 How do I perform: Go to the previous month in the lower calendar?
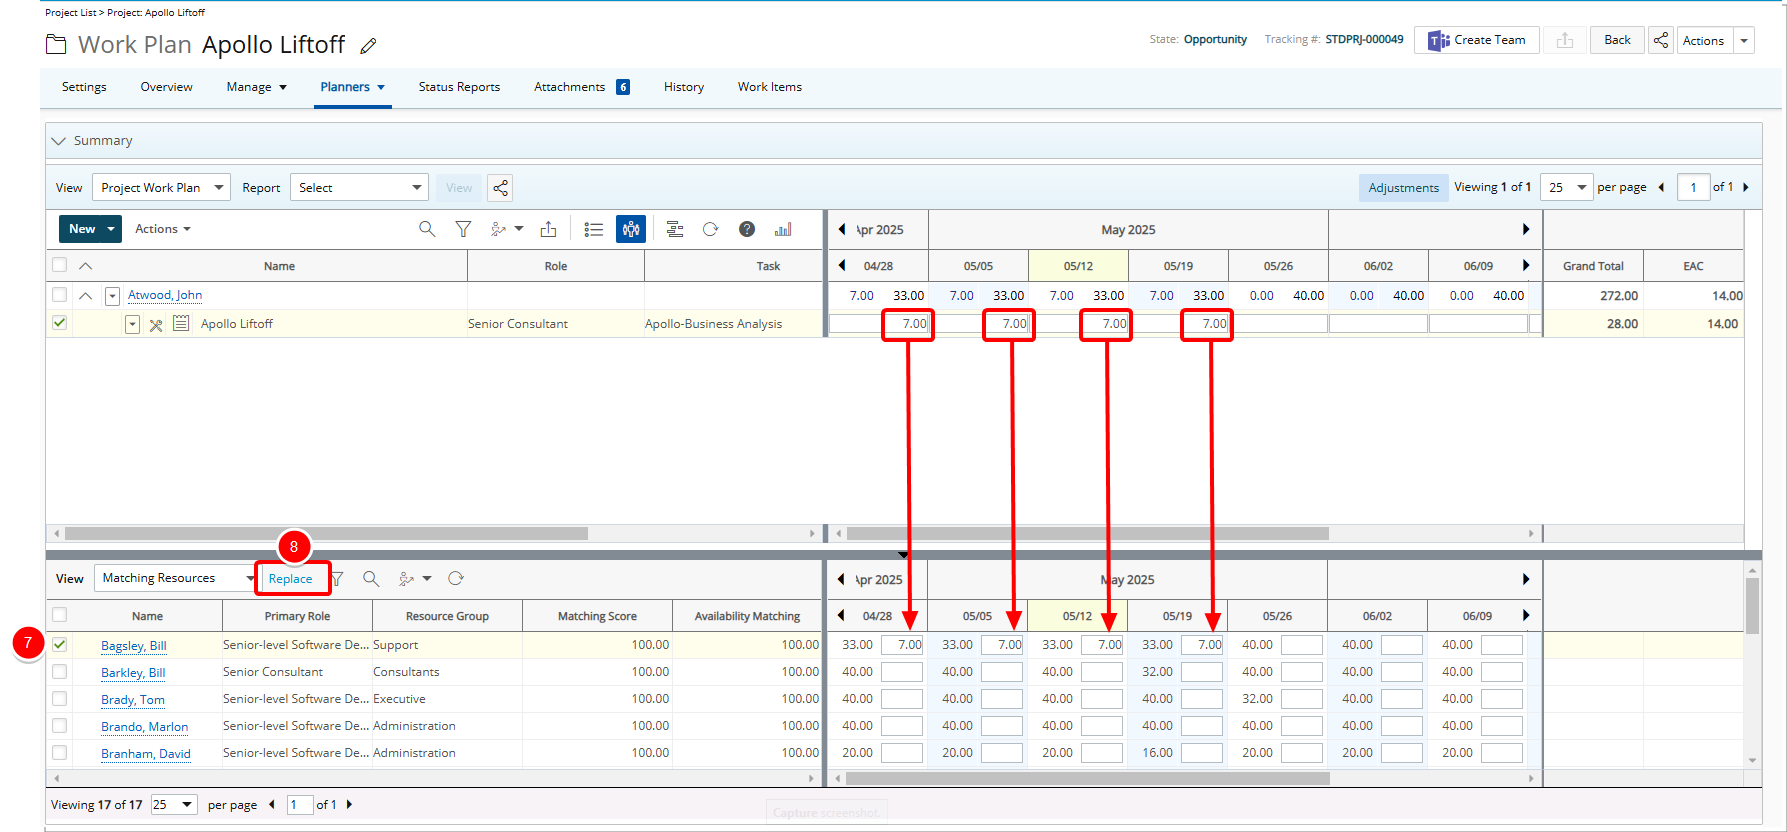tap(842, 579)
